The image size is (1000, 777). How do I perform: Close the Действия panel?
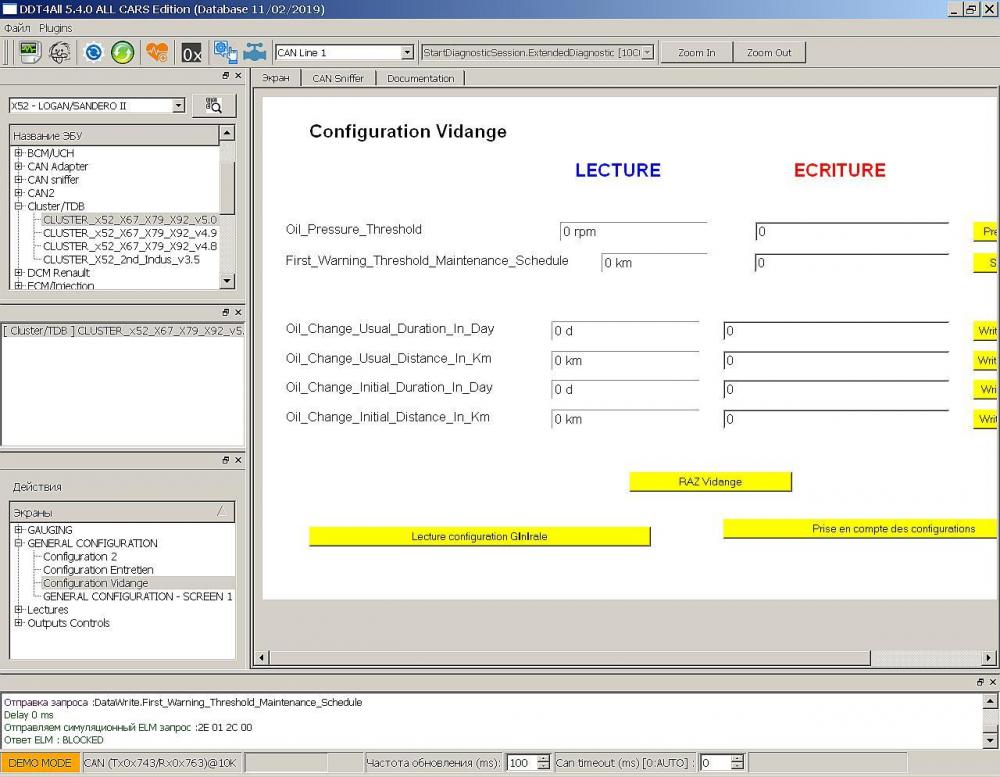coord(238,460)
